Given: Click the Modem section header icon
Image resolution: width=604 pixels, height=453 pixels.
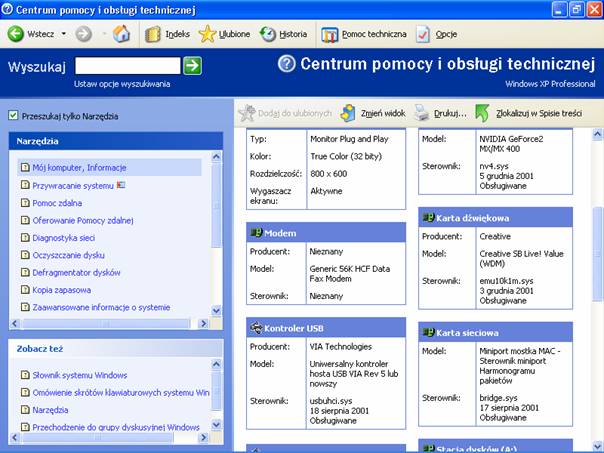Looking at the screenshot, I should pyautogui.click(x=256, y=232).
